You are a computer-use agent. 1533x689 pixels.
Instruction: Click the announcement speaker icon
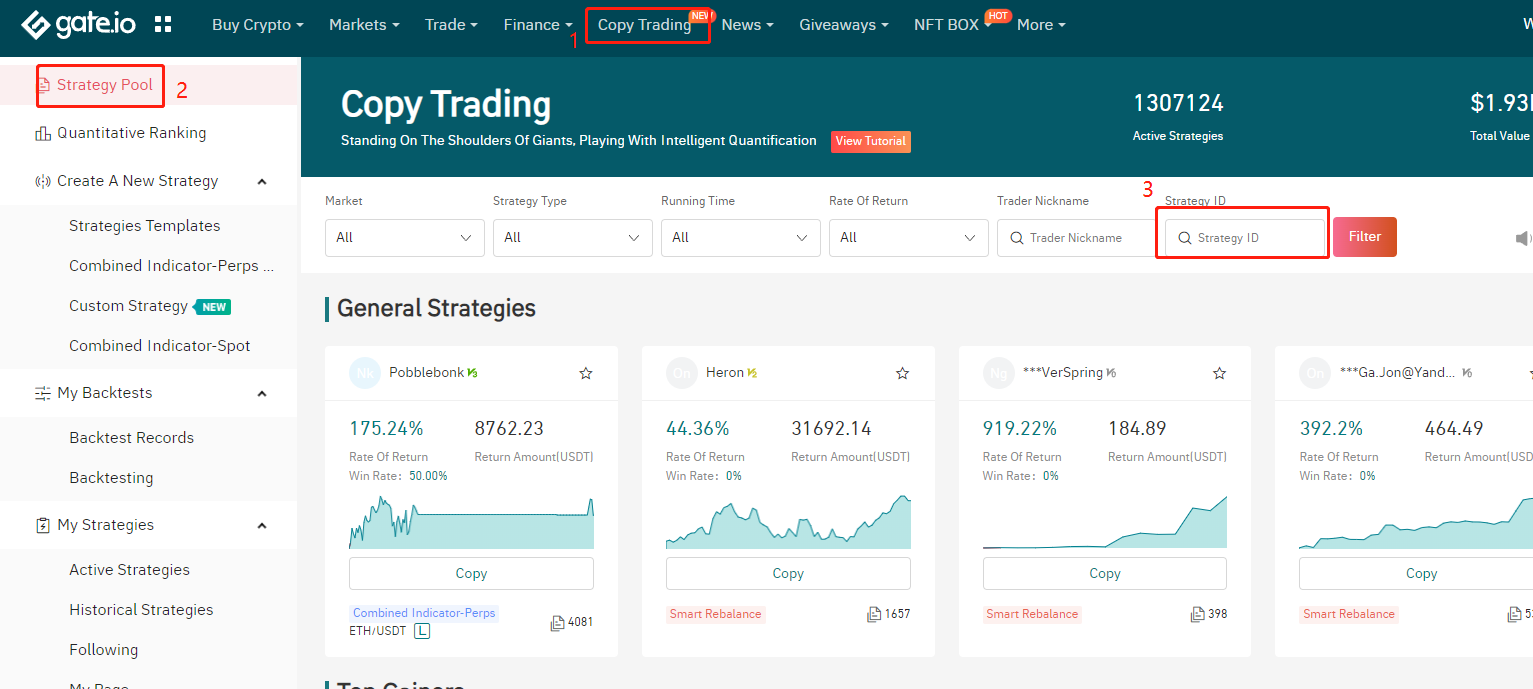point(1523,238)
